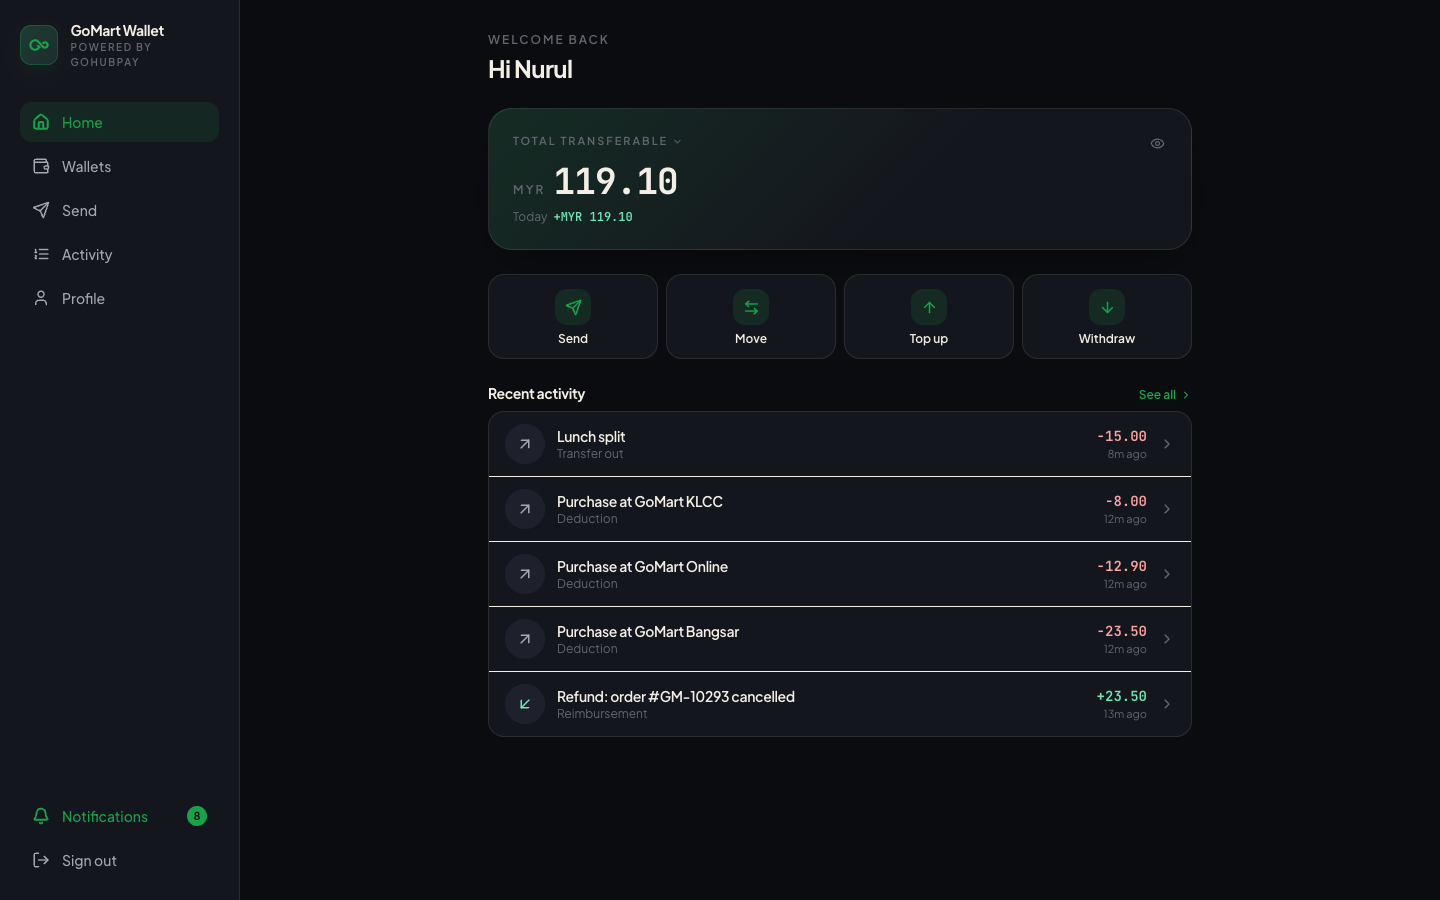Open Purchase at GoMart KLCC chevron
The image size is (1440, 900).
pos(1167,509)
